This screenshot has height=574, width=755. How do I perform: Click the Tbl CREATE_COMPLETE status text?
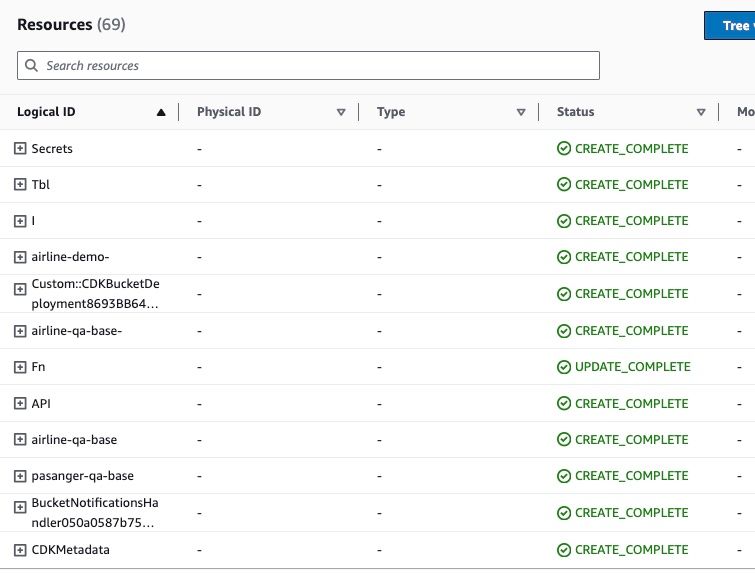(632, 185)
